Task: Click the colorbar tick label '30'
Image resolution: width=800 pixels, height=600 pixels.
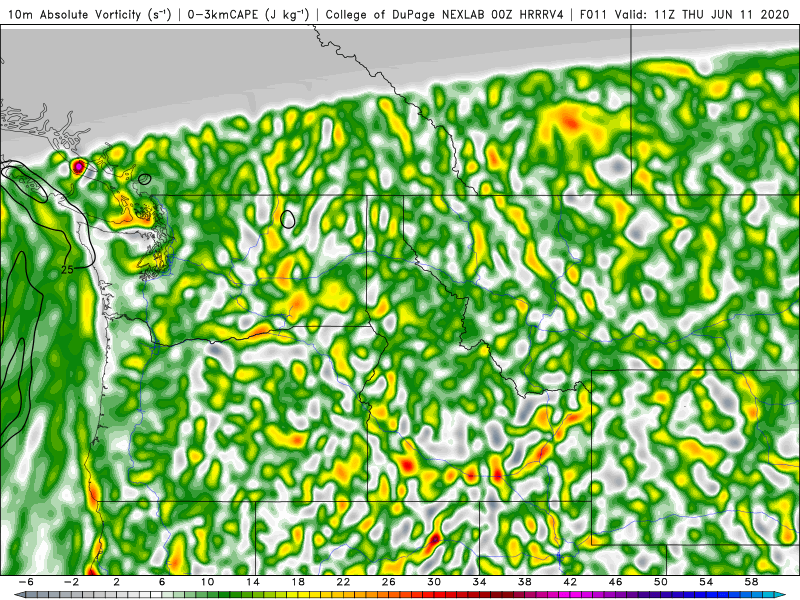Action: 434,582
